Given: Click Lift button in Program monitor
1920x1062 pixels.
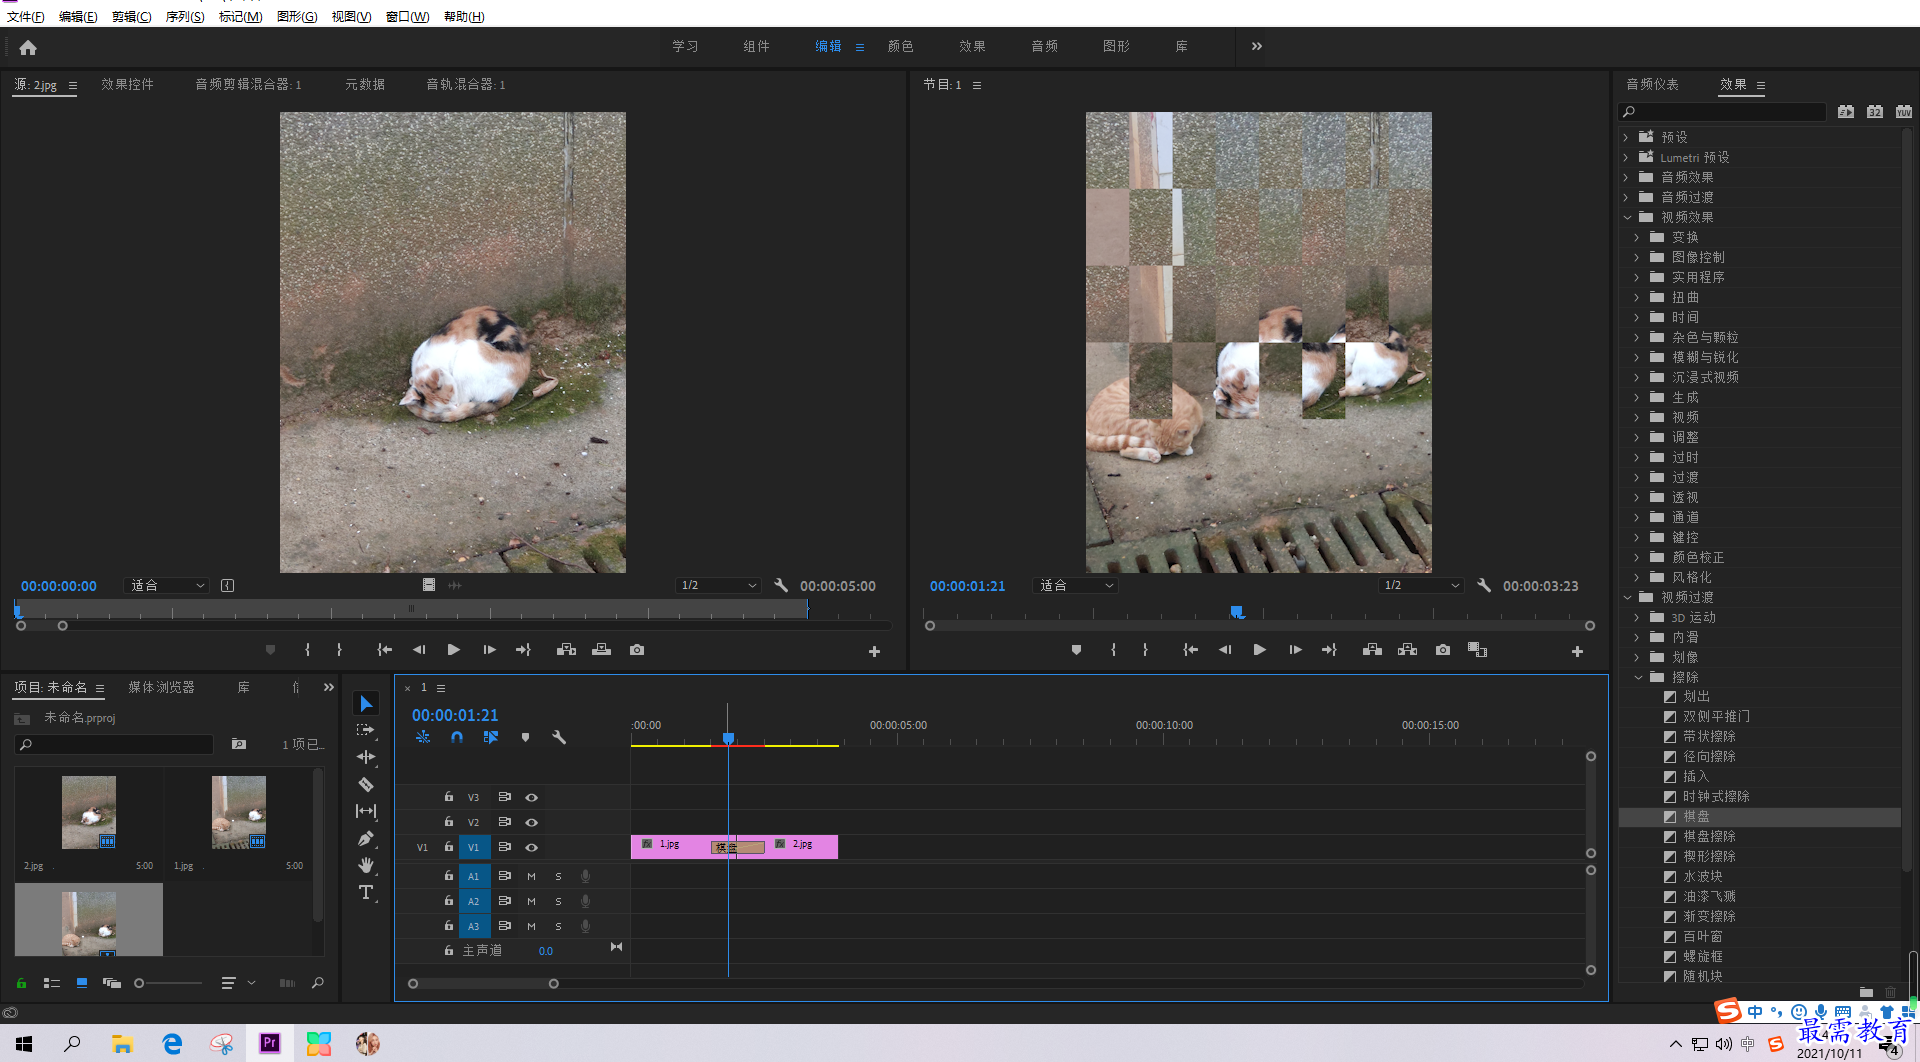Looking at the screenshot, I should click(1372, 650).
